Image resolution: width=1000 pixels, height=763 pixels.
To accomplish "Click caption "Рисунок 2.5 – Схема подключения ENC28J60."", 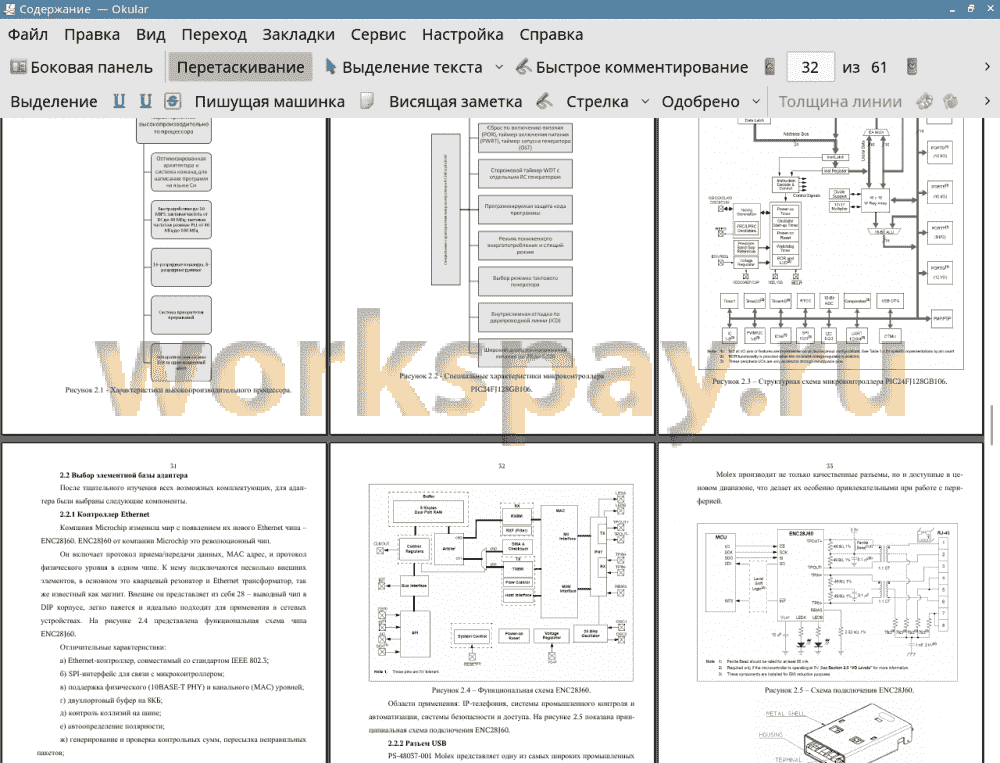I will click(x=839, y=690).
